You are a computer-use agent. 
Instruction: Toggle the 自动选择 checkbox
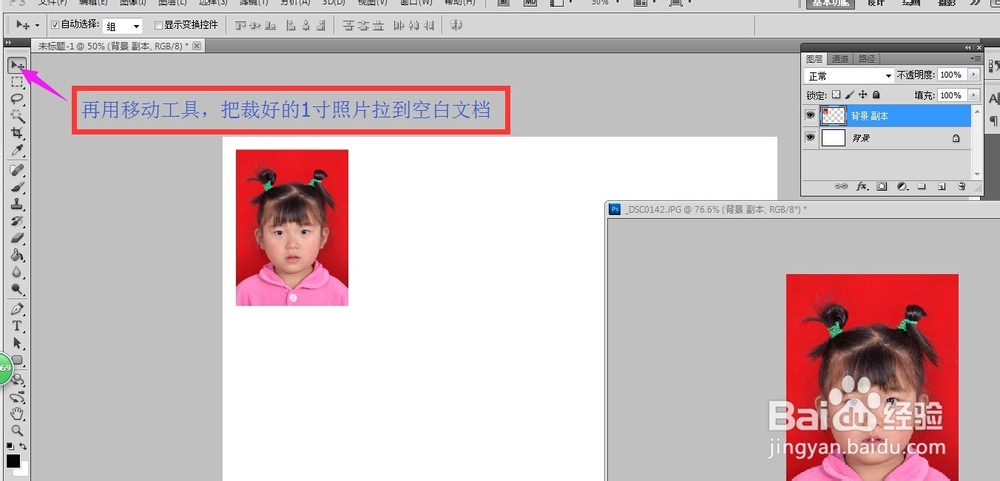[55, 25]
